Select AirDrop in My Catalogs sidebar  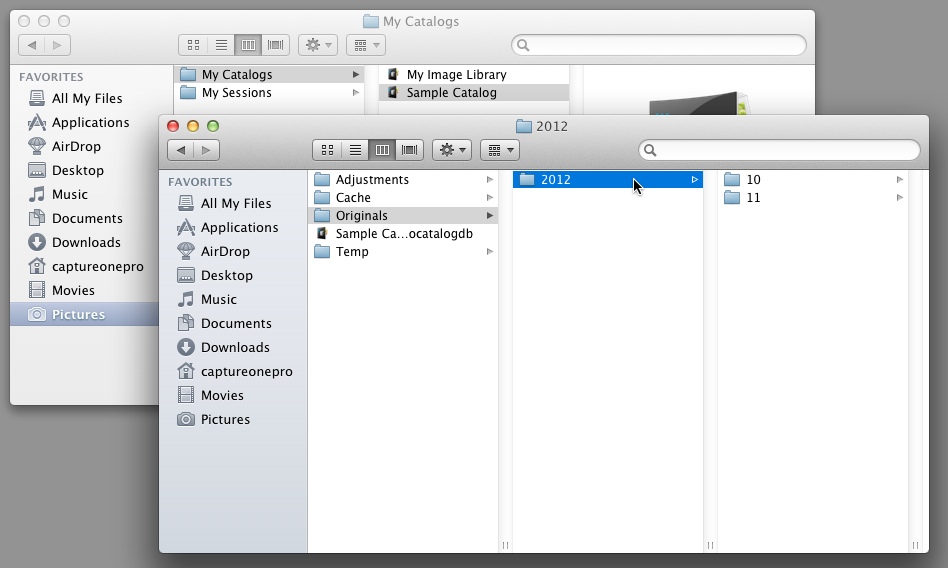click(x=85, y=146)
